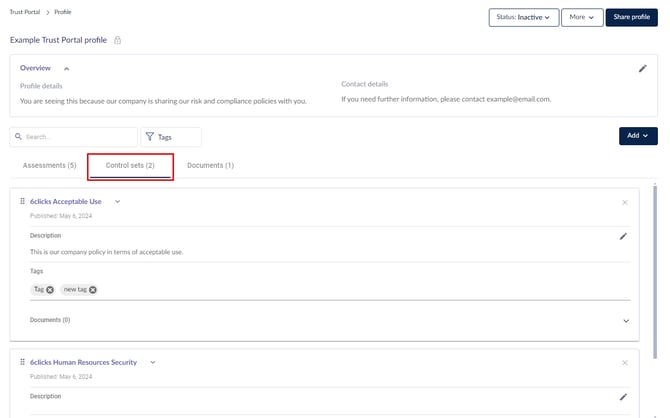Screen dimensions: 670x418
Task: Click drag handle of Human Resources Security card
Action: pos(22,362)
